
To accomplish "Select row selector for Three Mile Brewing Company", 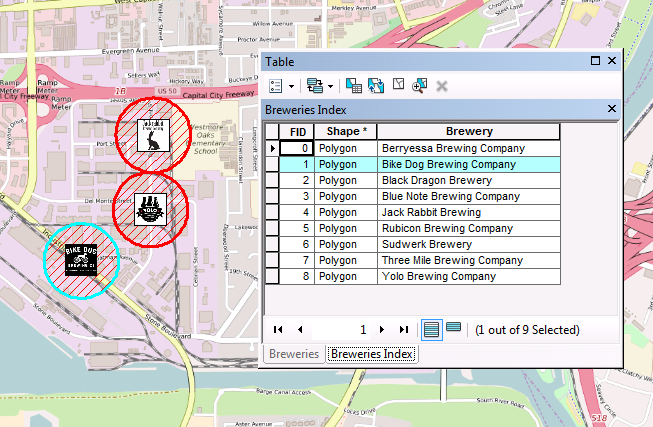I will pyautogui.click(x=272, y=260).
